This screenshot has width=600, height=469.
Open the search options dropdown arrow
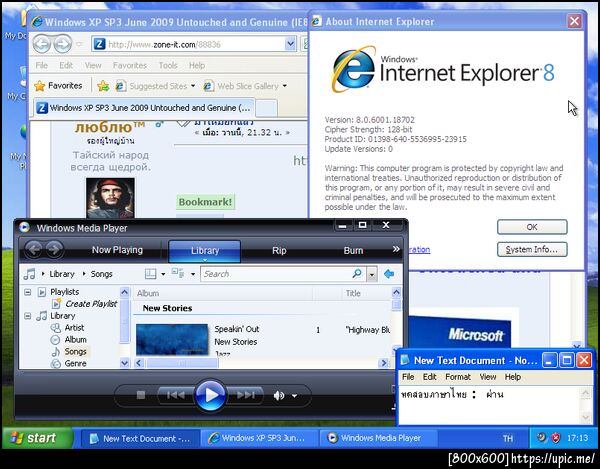click(x=372, y=274)
